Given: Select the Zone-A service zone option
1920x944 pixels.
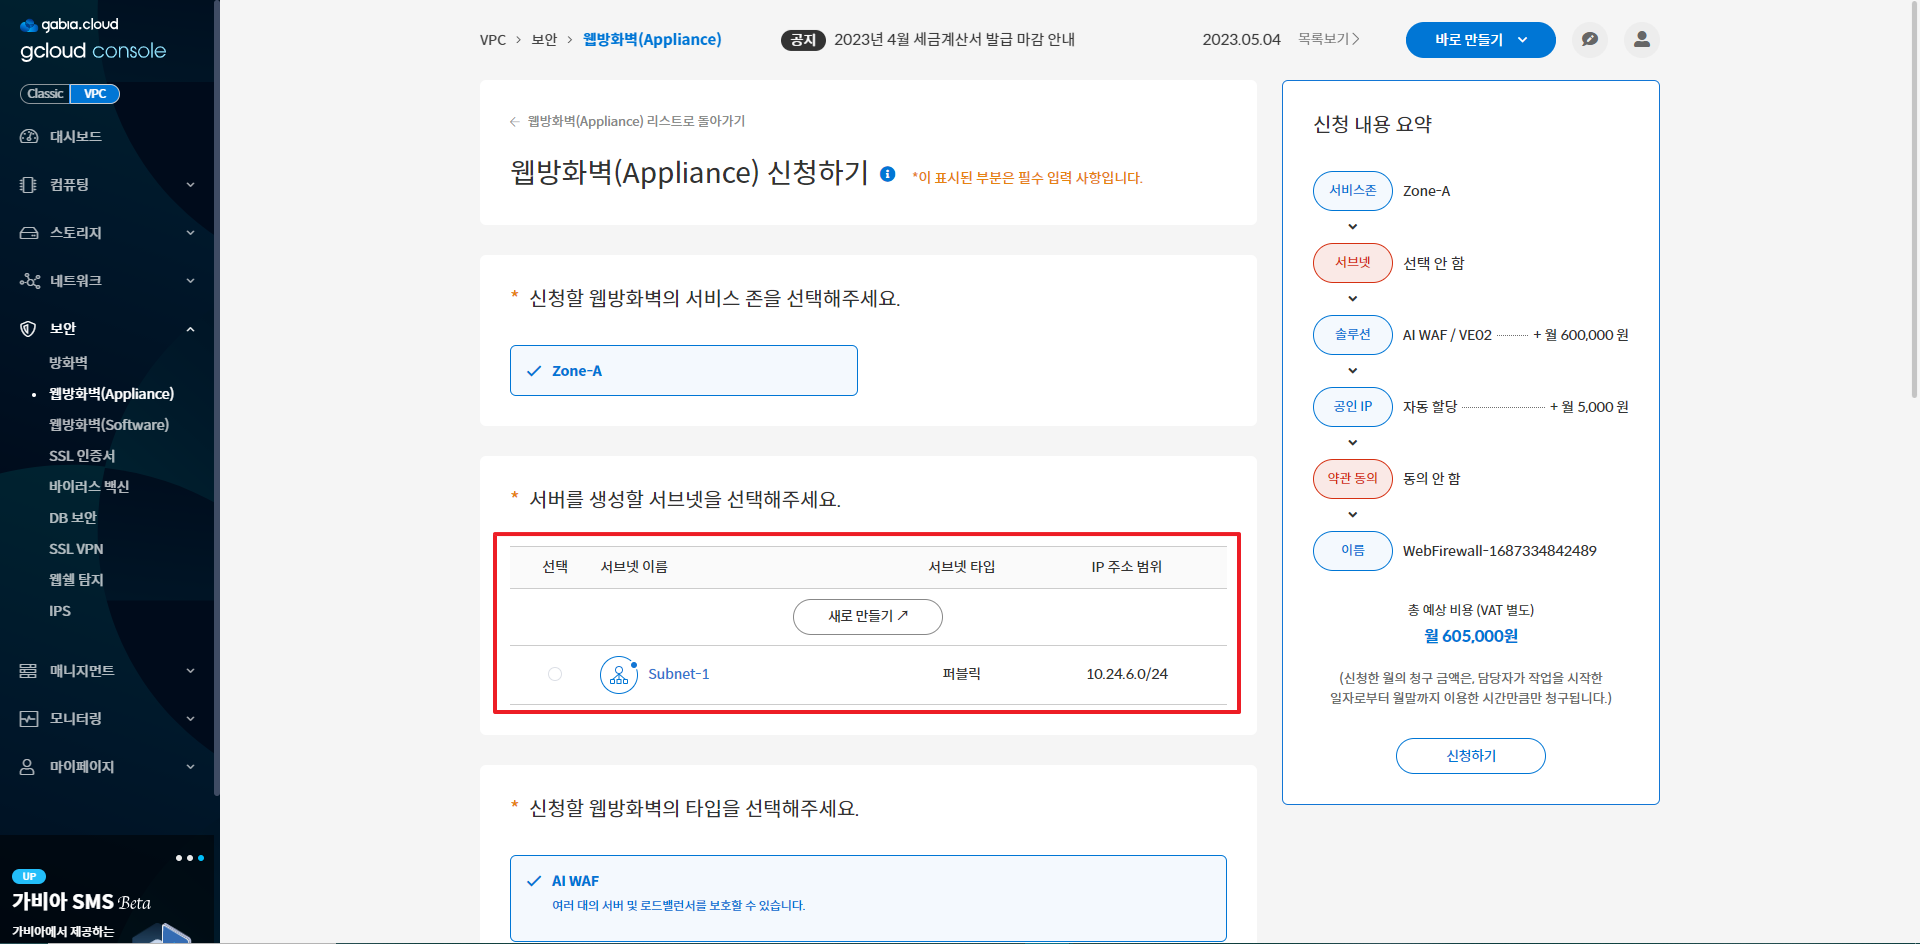Looking at the screenshot, I should point(684,370).
